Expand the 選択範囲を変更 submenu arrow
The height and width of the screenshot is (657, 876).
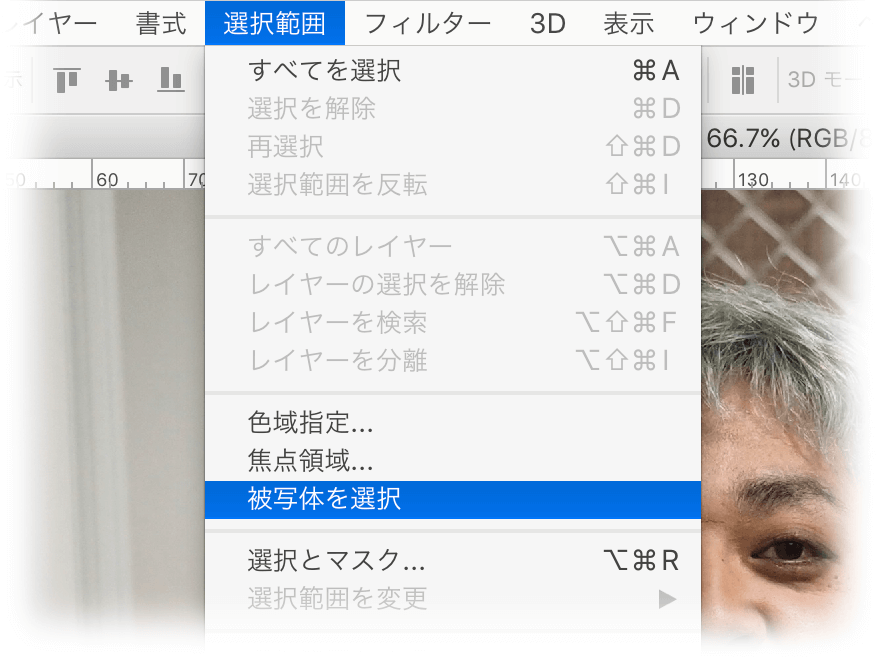pyautogui.click(x=667, y=599)
